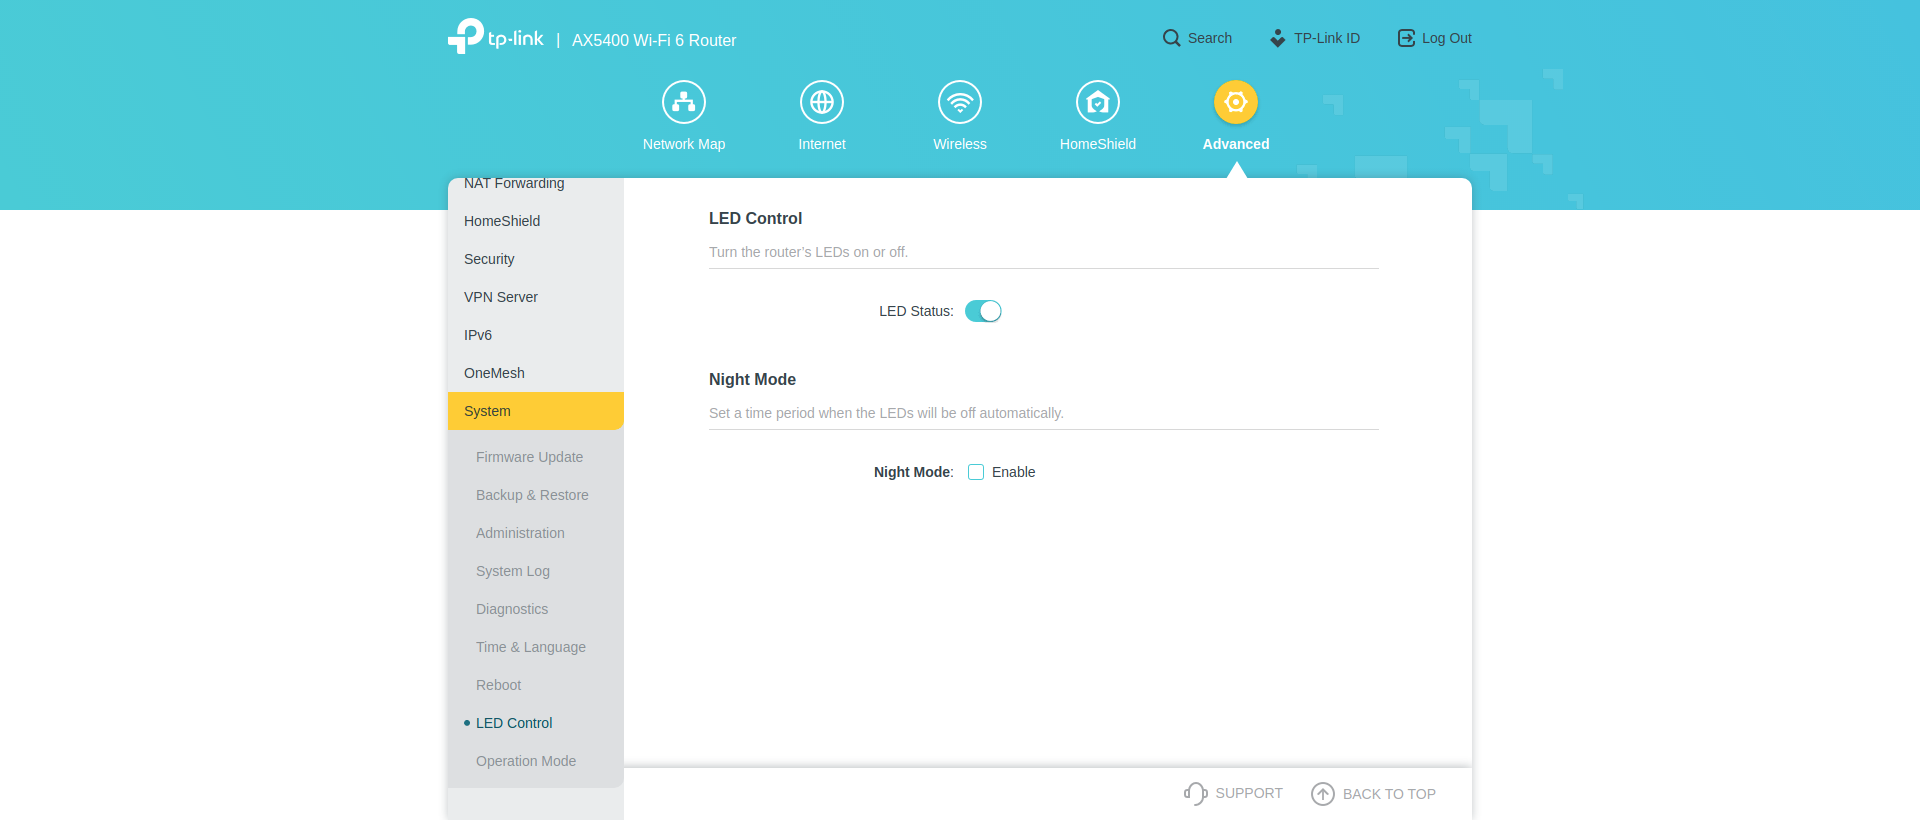This screenshot has height=820, width=1920.
Task: Click the Log Out icon
Action: pos(1406,38)
